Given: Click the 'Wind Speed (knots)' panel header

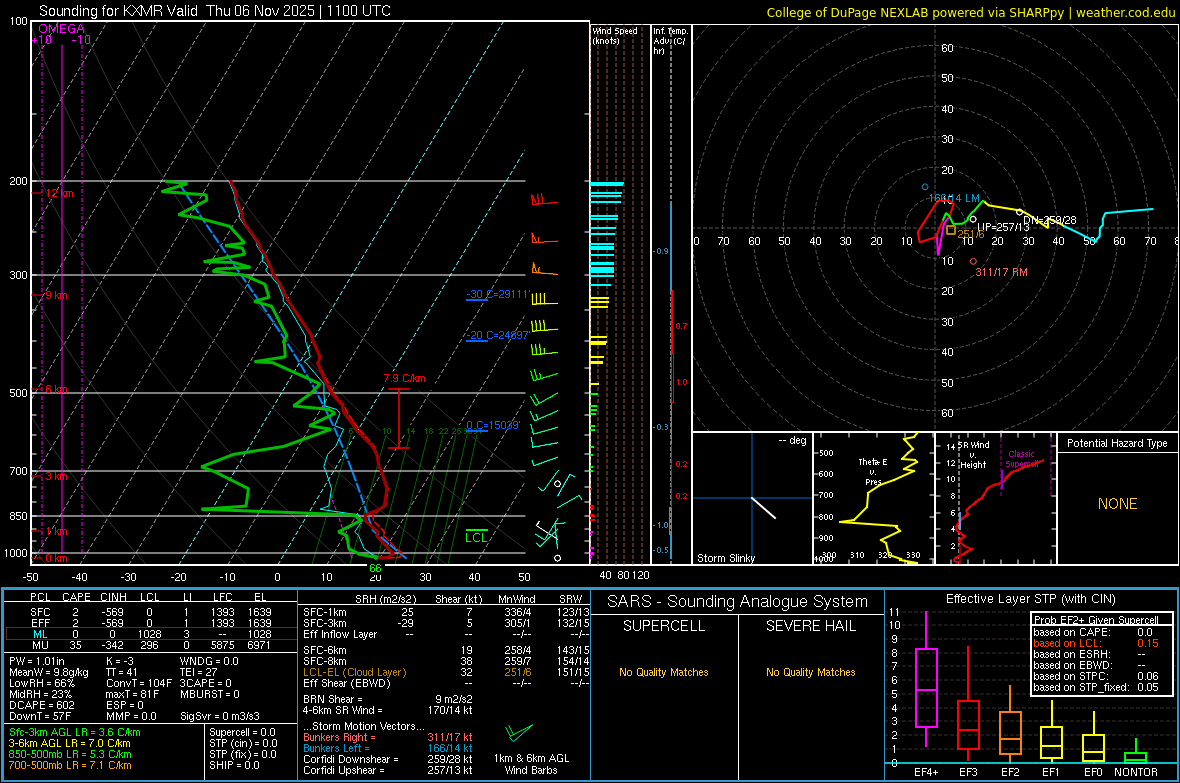Looking at the screenshot, I should coord(615,35).
